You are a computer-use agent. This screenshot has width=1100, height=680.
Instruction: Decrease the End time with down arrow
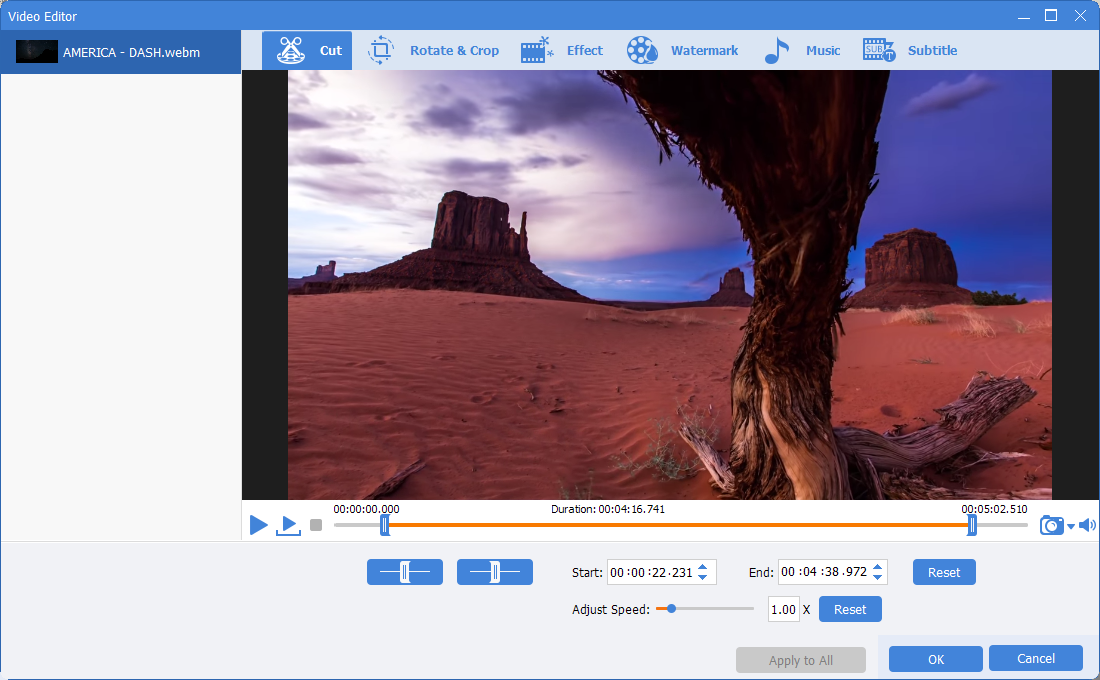pos(878,578)
